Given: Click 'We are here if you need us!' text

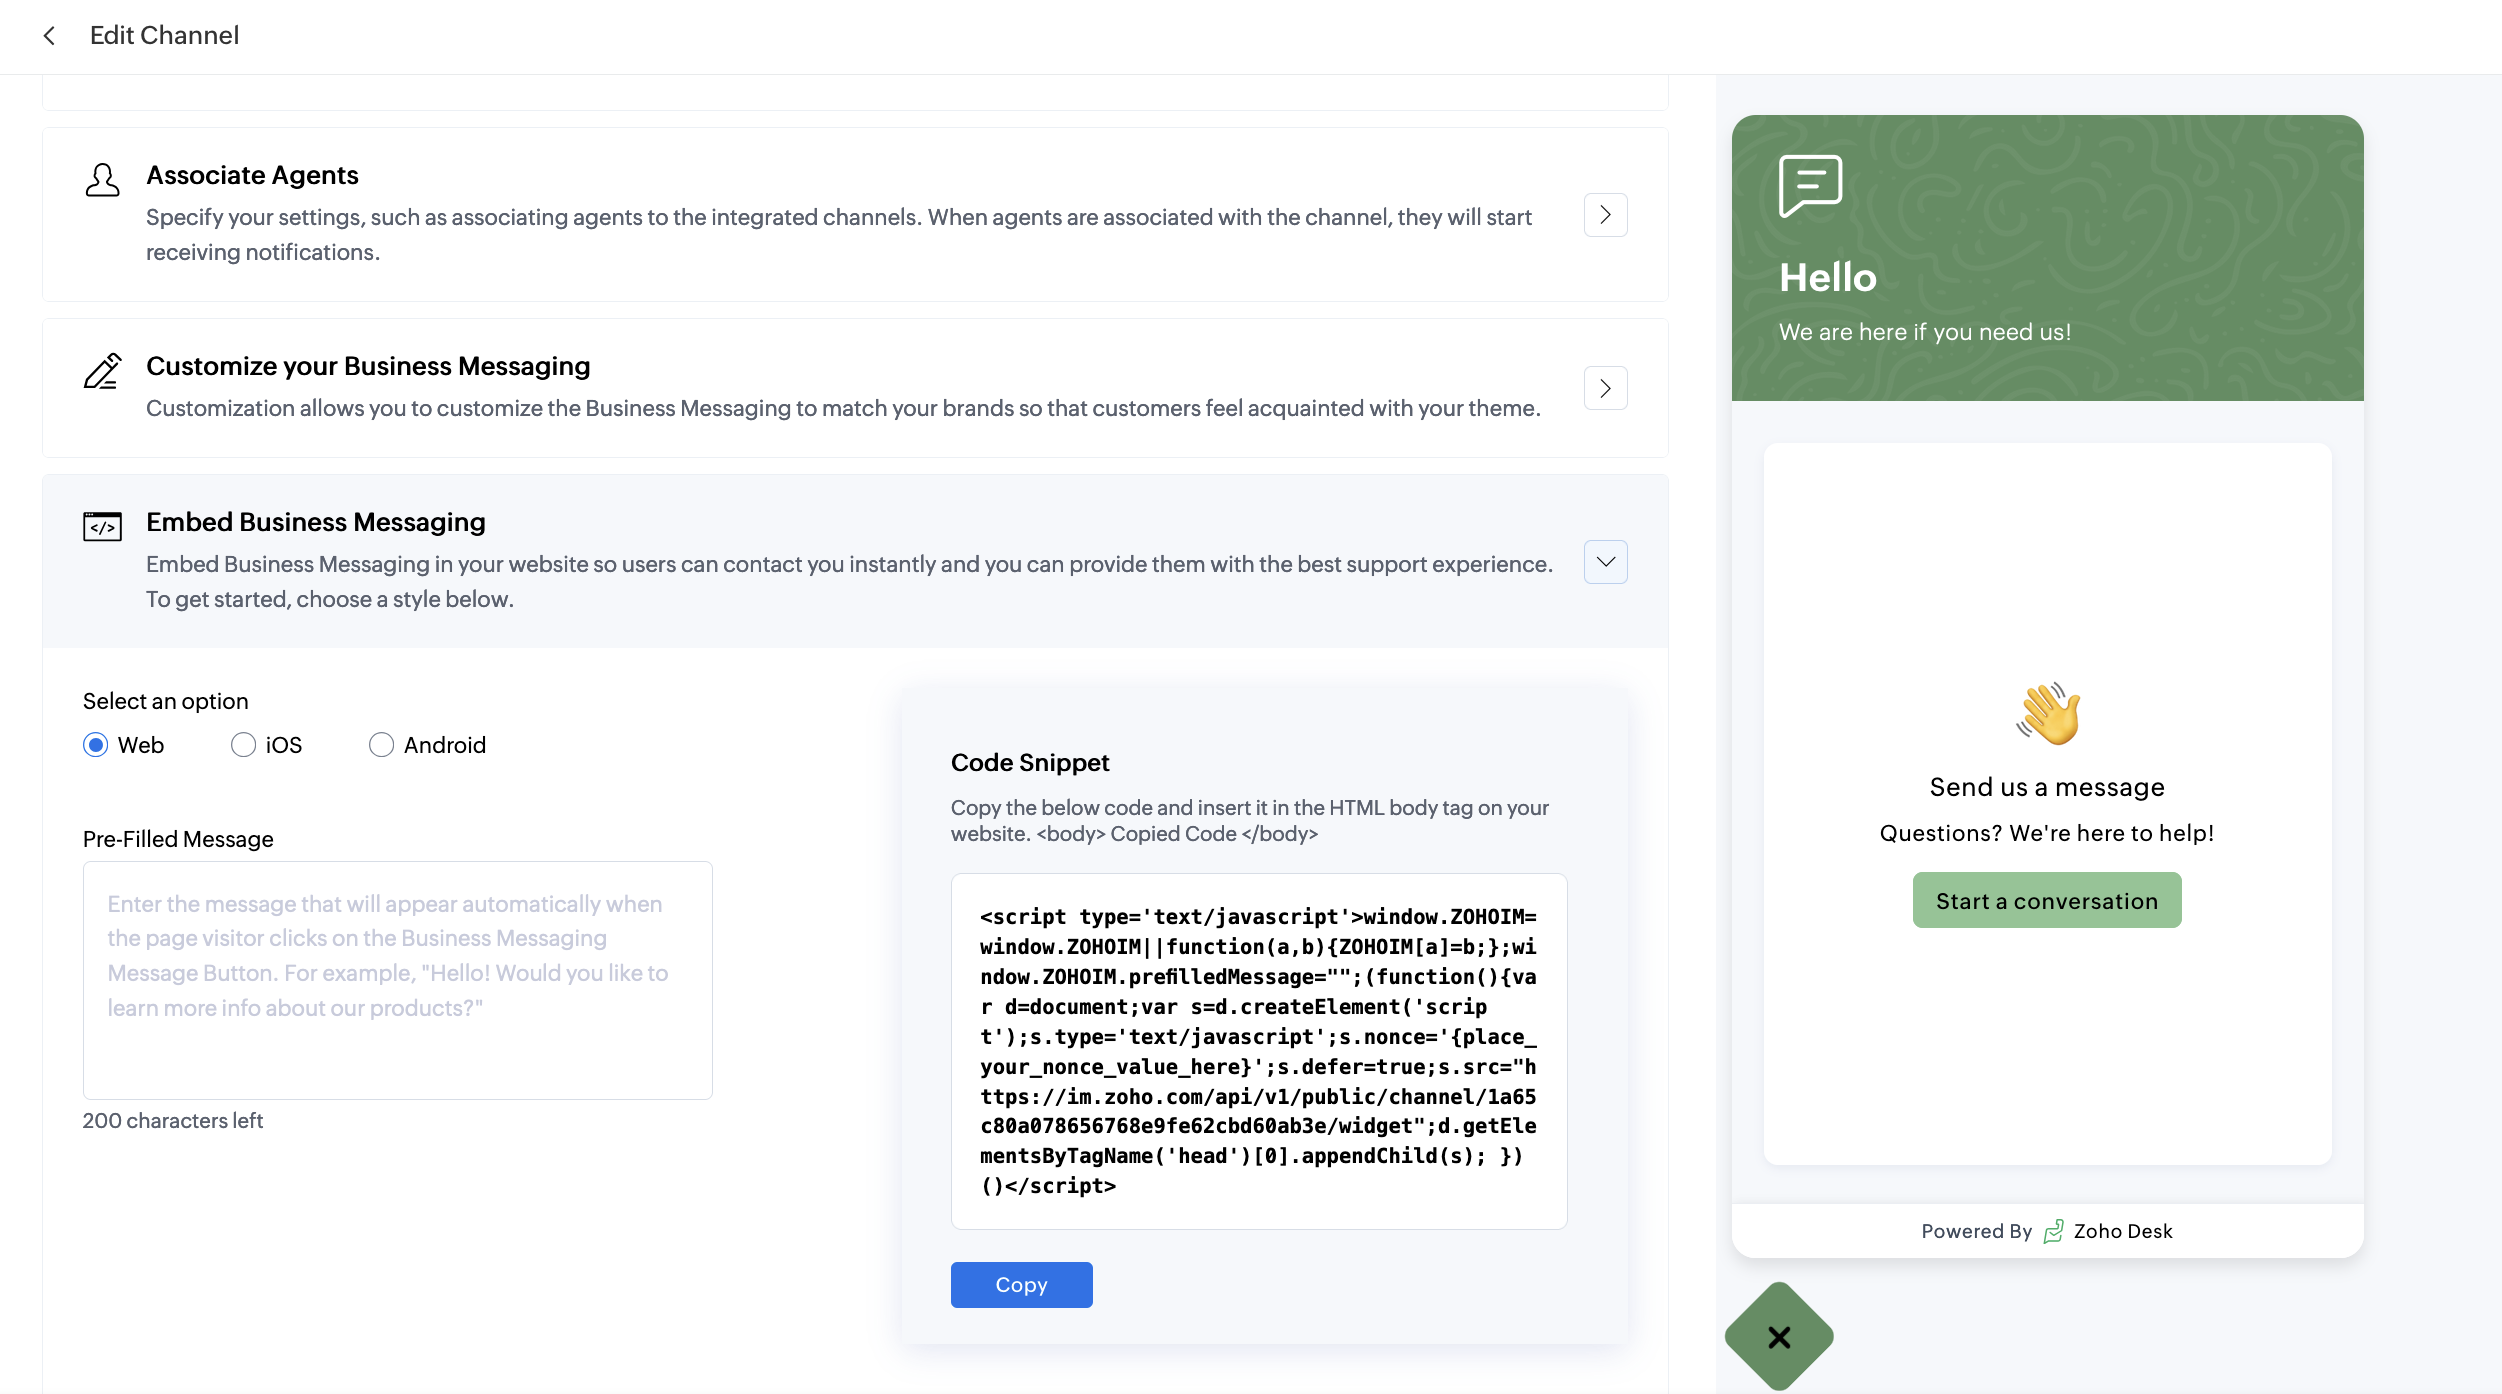Looking at the screenshot, I should [1924, 332].
